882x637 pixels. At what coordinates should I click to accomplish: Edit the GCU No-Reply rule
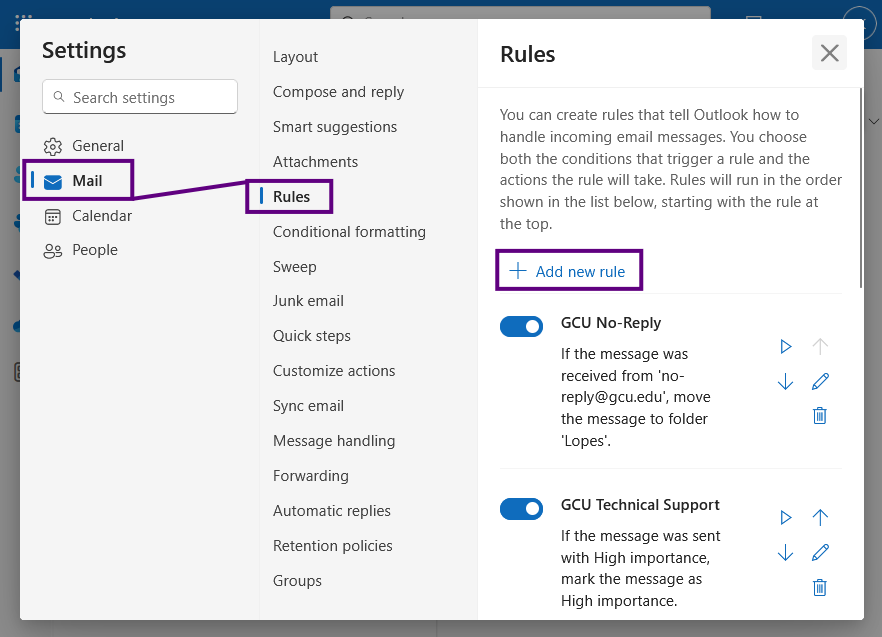[x=820, y=382]
